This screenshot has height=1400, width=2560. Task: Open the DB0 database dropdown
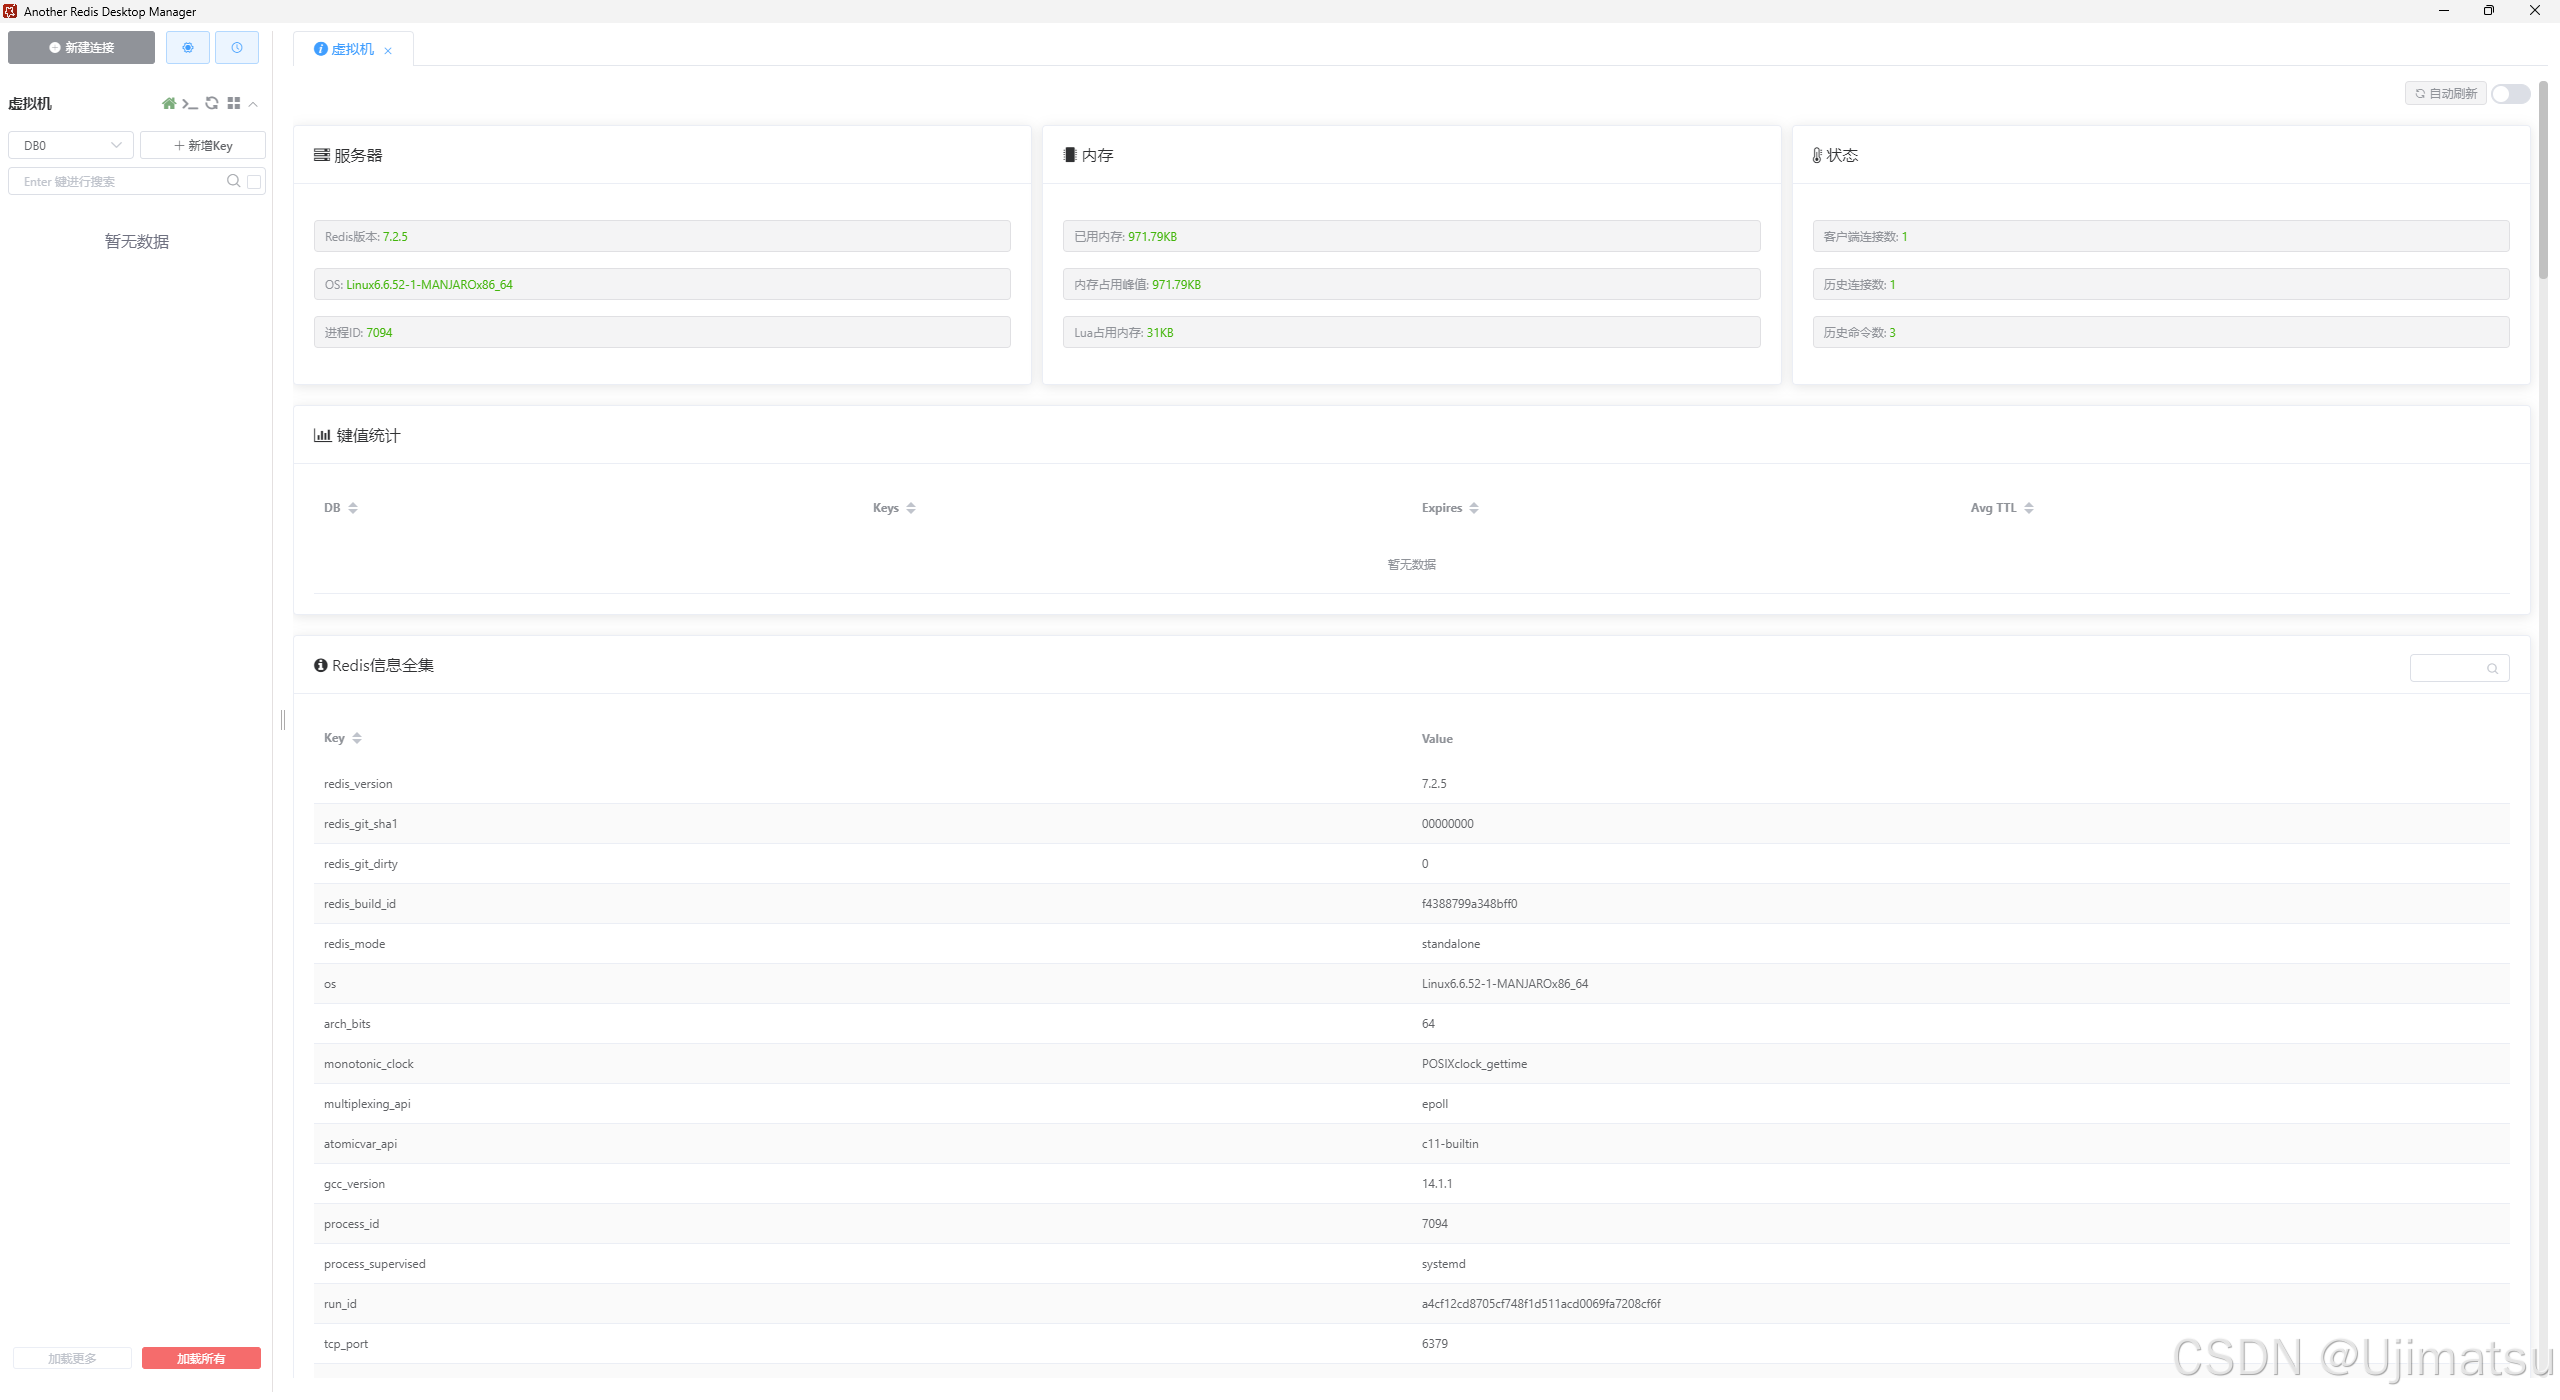pyautogui.click(x=71, y=145)
